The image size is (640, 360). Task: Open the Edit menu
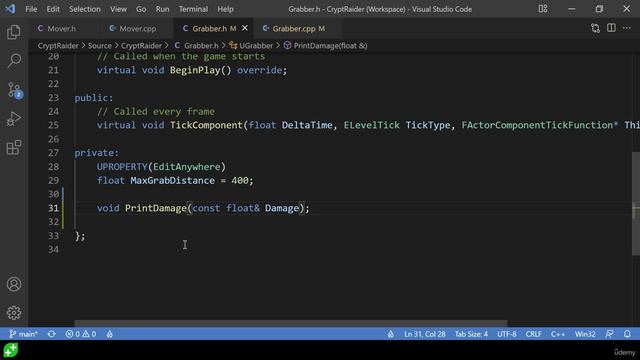(53, 9)
